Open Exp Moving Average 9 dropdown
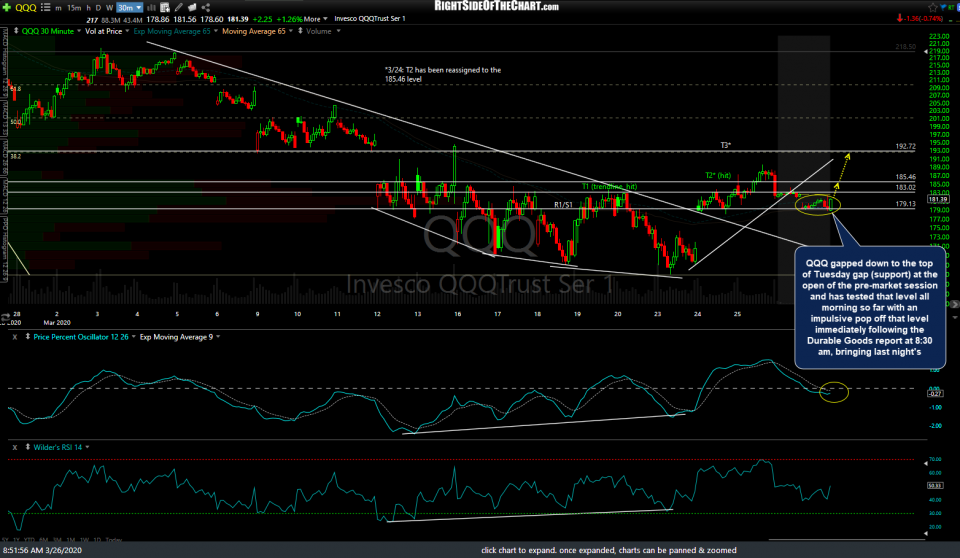The image size is (960, 558). pyautogui.click(x=218, y=337)
